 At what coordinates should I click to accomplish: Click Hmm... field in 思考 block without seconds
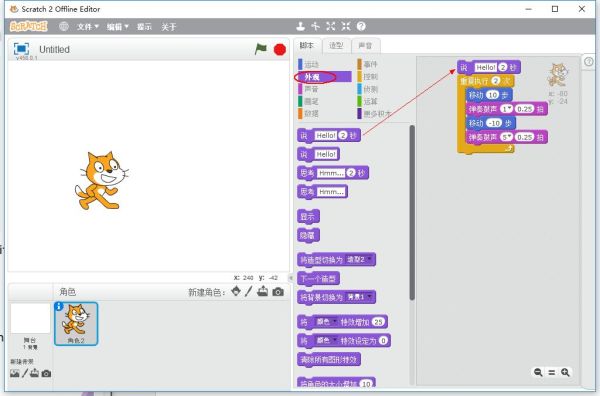tap(331, 192)
